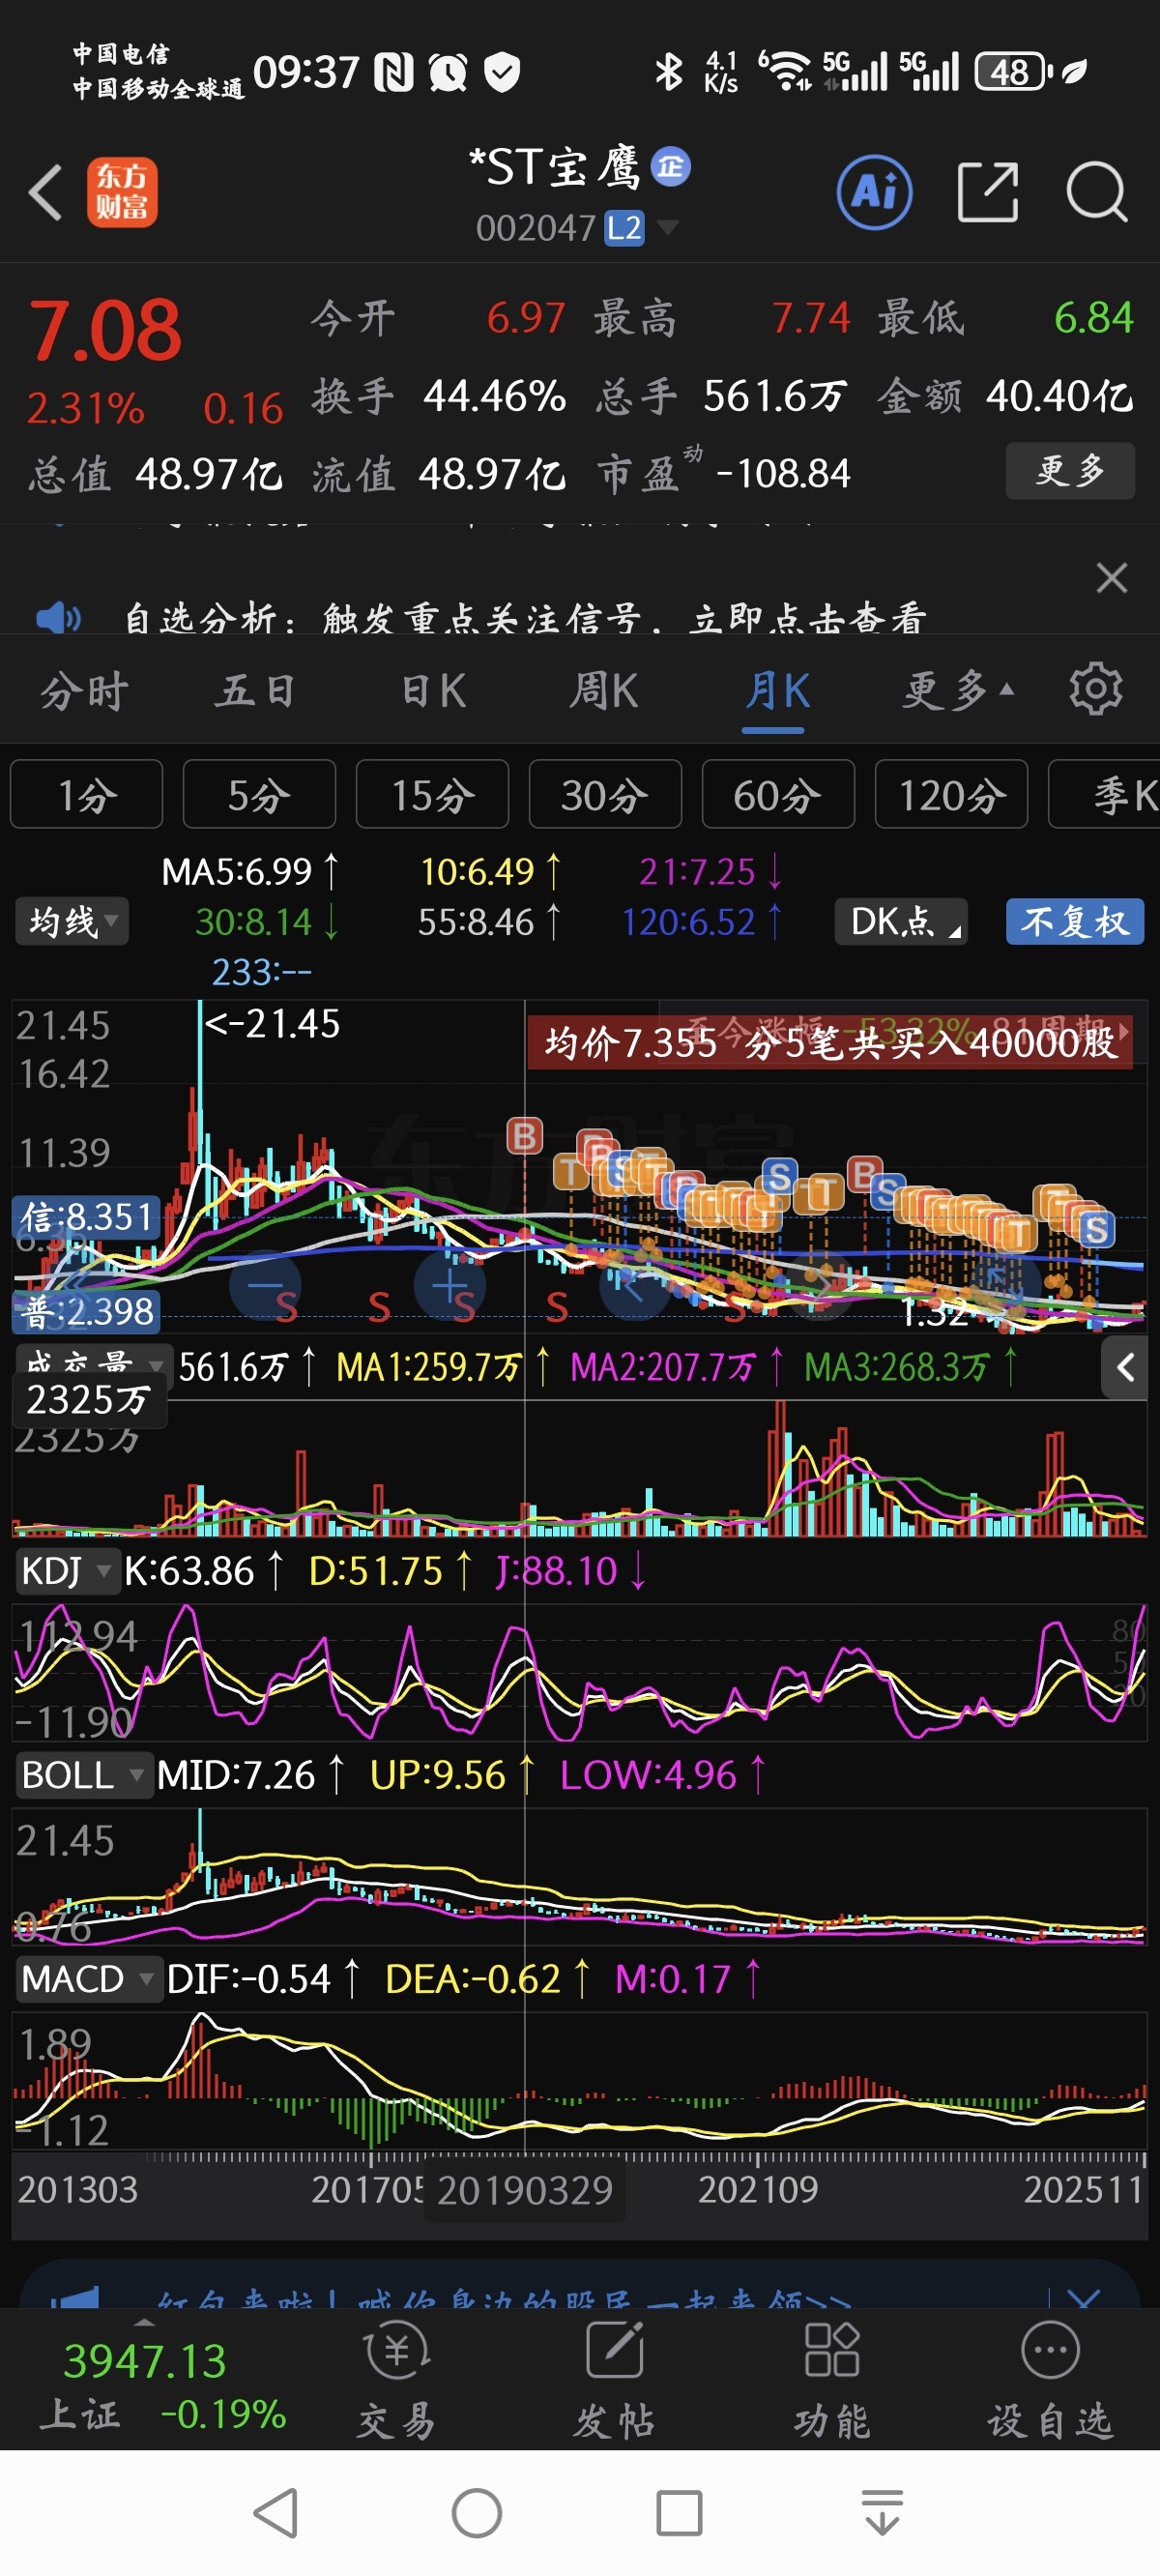Tap the 普:2.398 price label
This screenshot has height=2576, width=1160.
pos(87,1311)
